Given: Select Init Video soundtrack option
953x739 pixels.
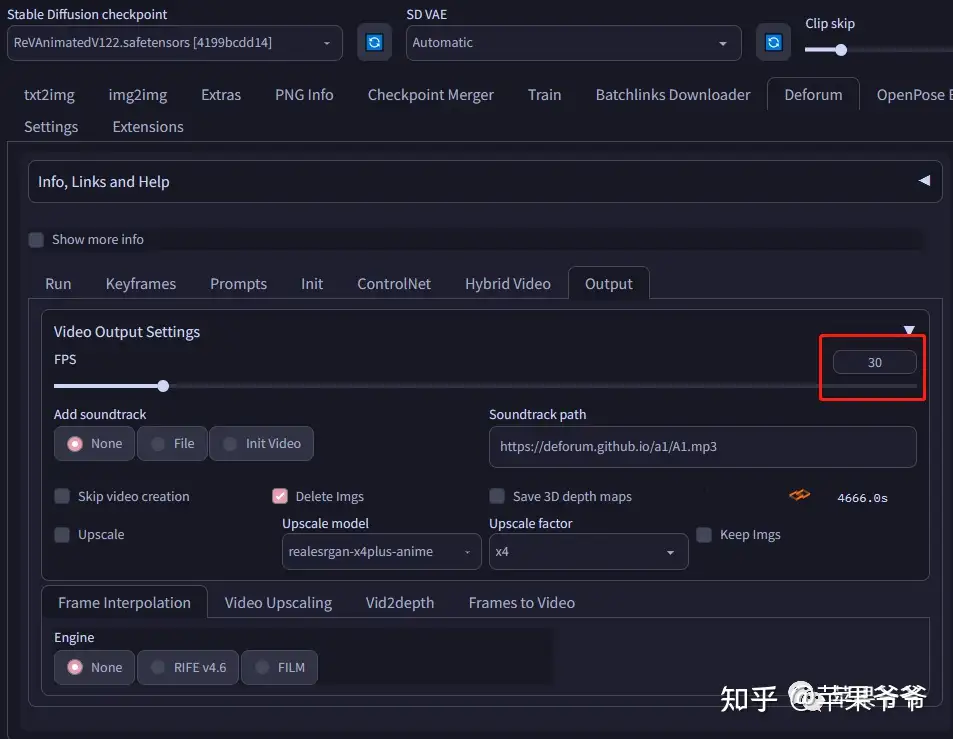Looking at the screenshot, I should (261, 444).
